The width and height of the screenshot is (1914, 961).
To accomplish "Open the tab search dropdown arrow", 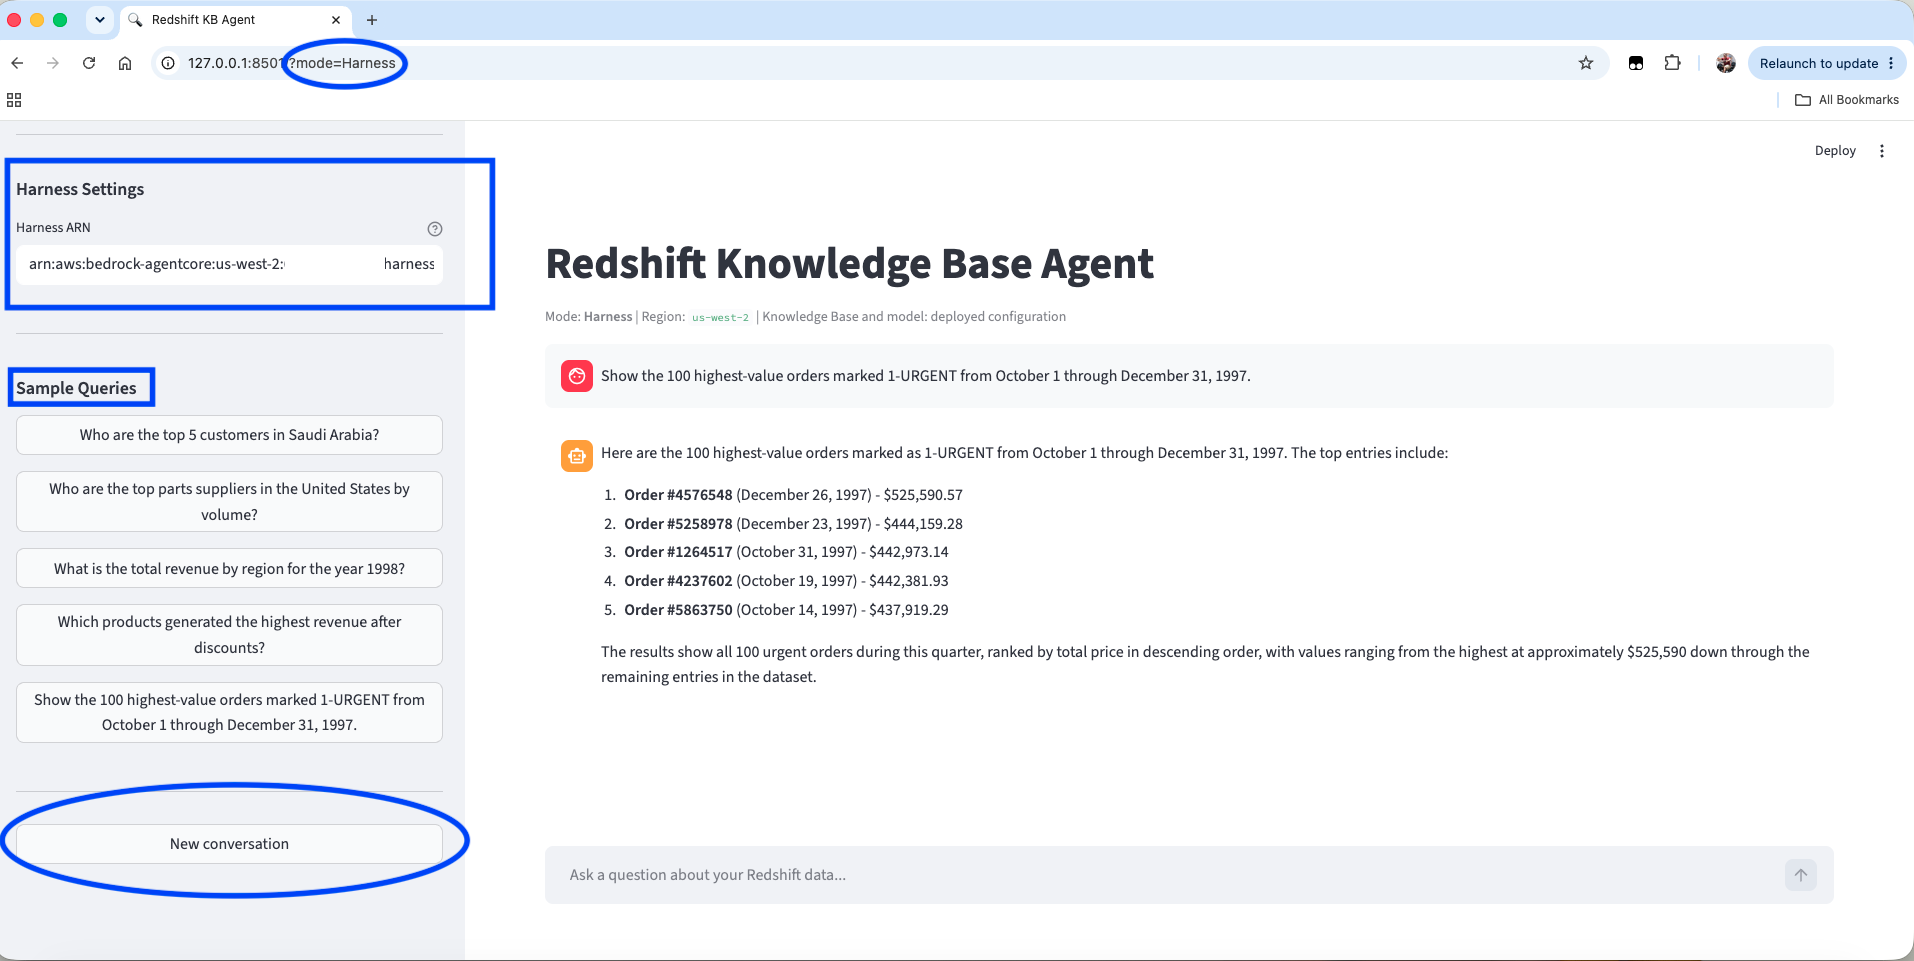I will click(x=100, y=20).
